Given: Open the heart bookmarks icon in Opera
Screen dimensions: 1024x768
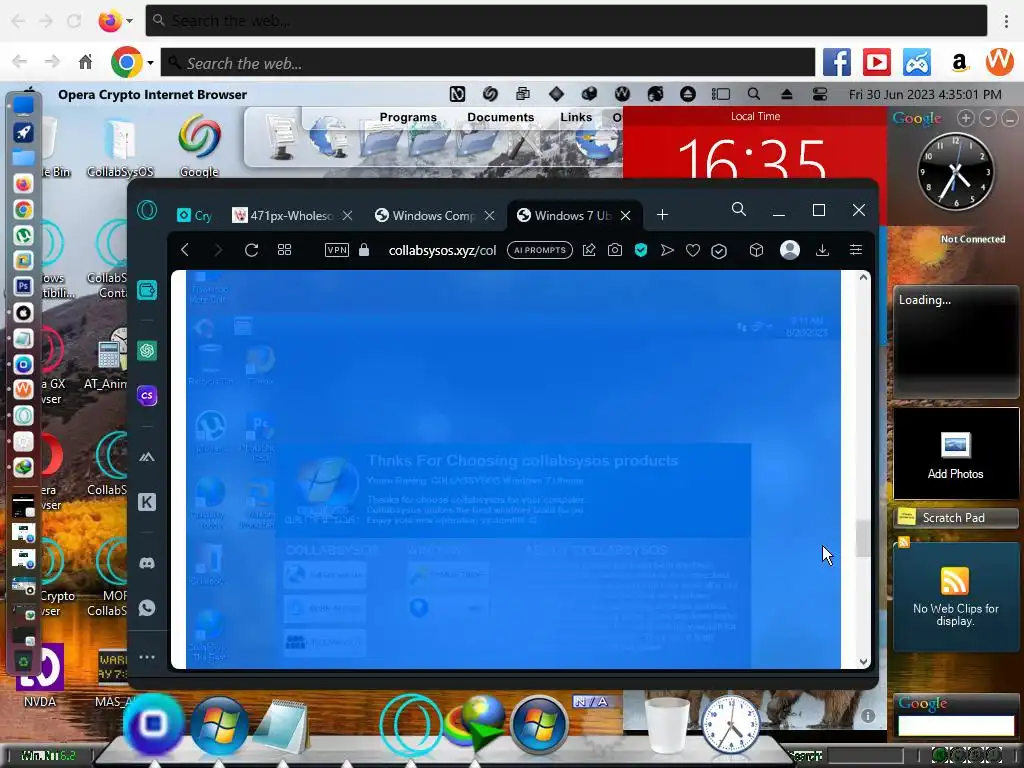Looking at the screenshot, I should point(693,251).
